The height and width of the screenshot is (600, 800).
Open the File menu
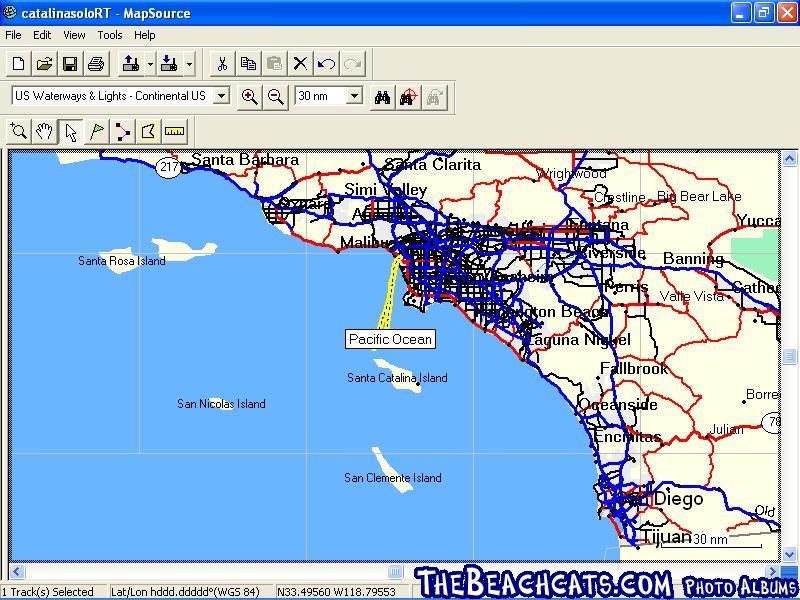13,35
